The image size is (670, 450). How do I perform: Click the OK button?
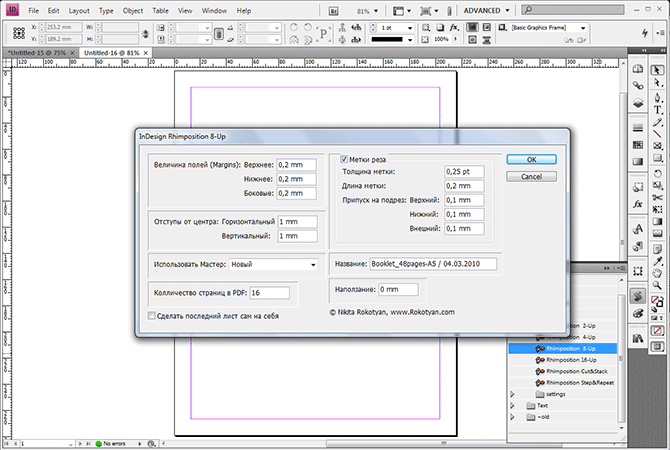(x=531, y=159)
